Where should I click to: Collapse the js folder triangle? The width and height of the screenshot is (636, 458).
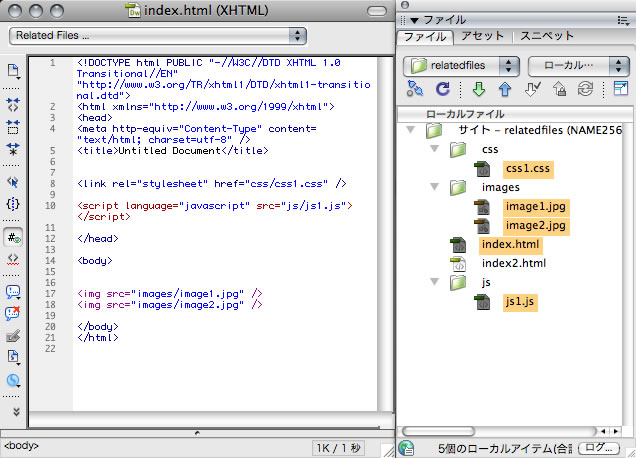434,282
